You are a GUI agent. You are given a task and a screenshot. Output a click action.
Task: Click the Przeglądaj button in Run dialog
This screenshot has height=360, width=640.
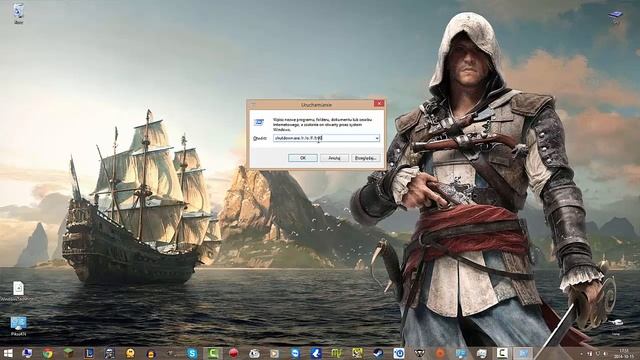[x=366, y=158]
